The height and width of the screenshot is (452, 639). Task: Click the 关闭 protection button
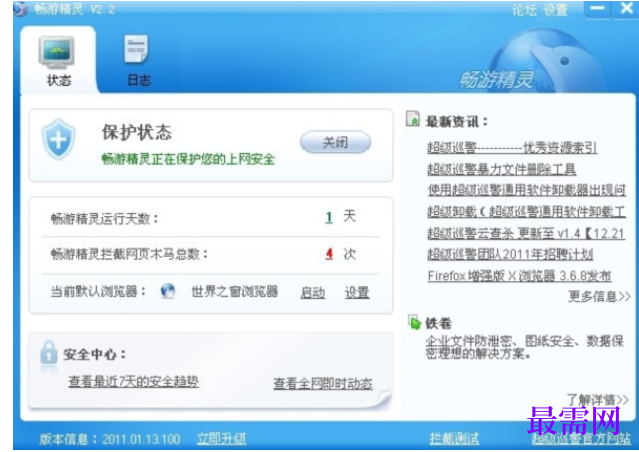[x=335, y=142]
